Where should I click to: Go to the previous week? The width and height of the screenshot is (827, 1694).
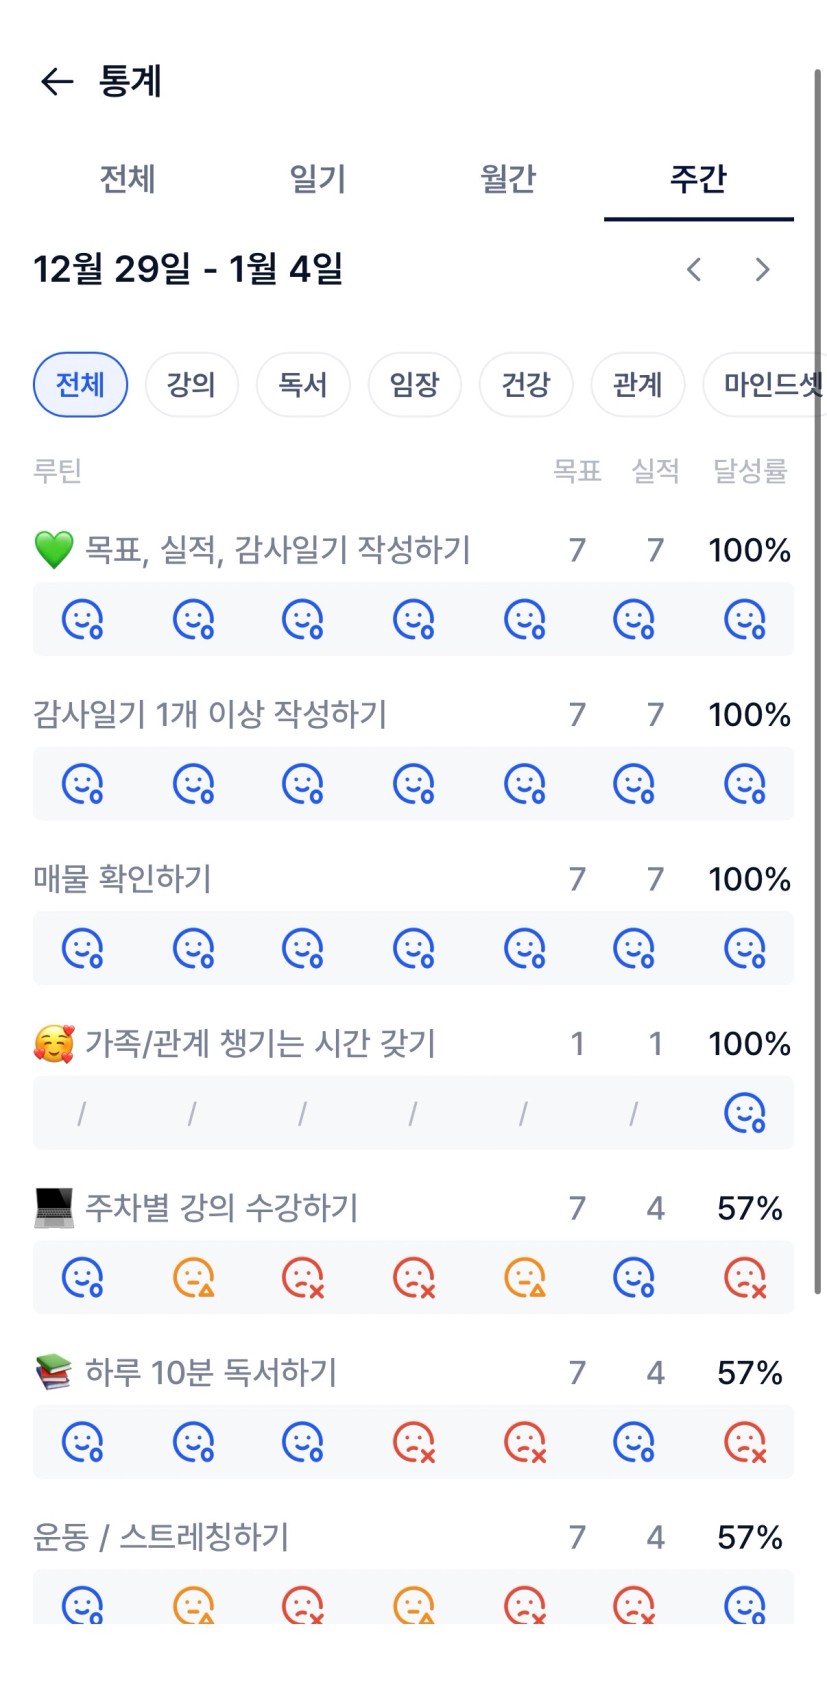[x=694, y=269]
